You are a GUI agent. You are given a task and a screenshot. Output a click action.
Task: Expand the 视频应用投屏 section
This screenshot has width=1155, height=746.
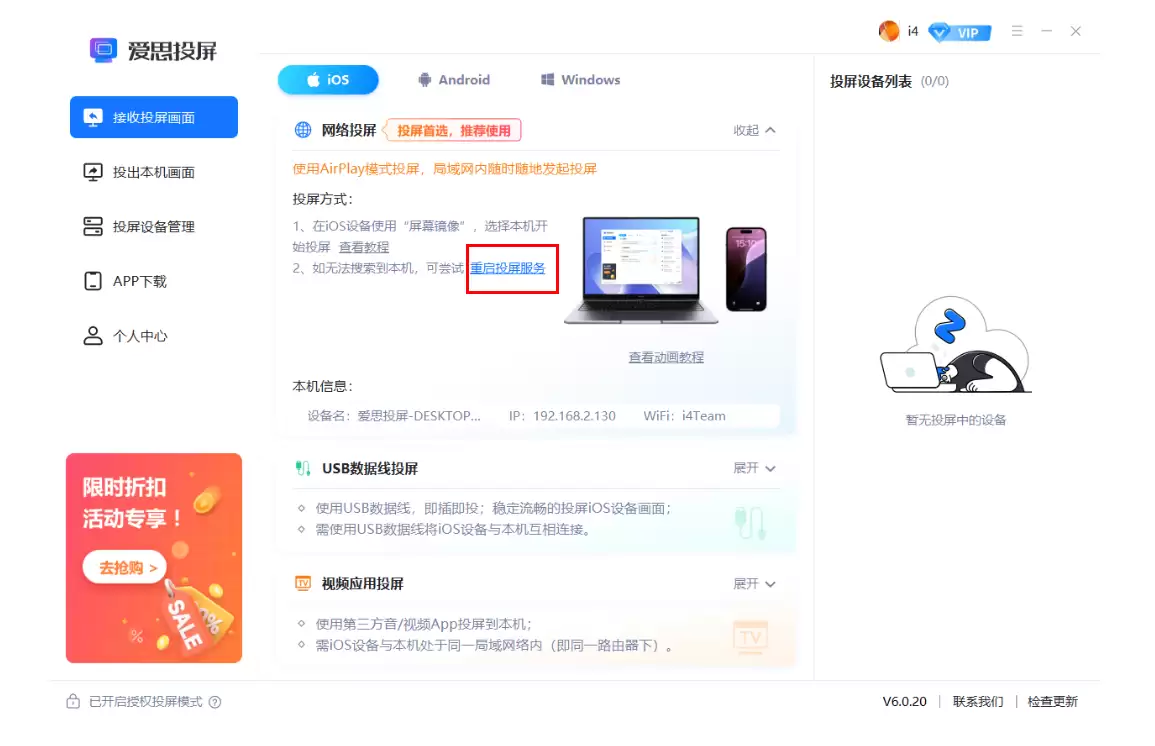point(754,584)
